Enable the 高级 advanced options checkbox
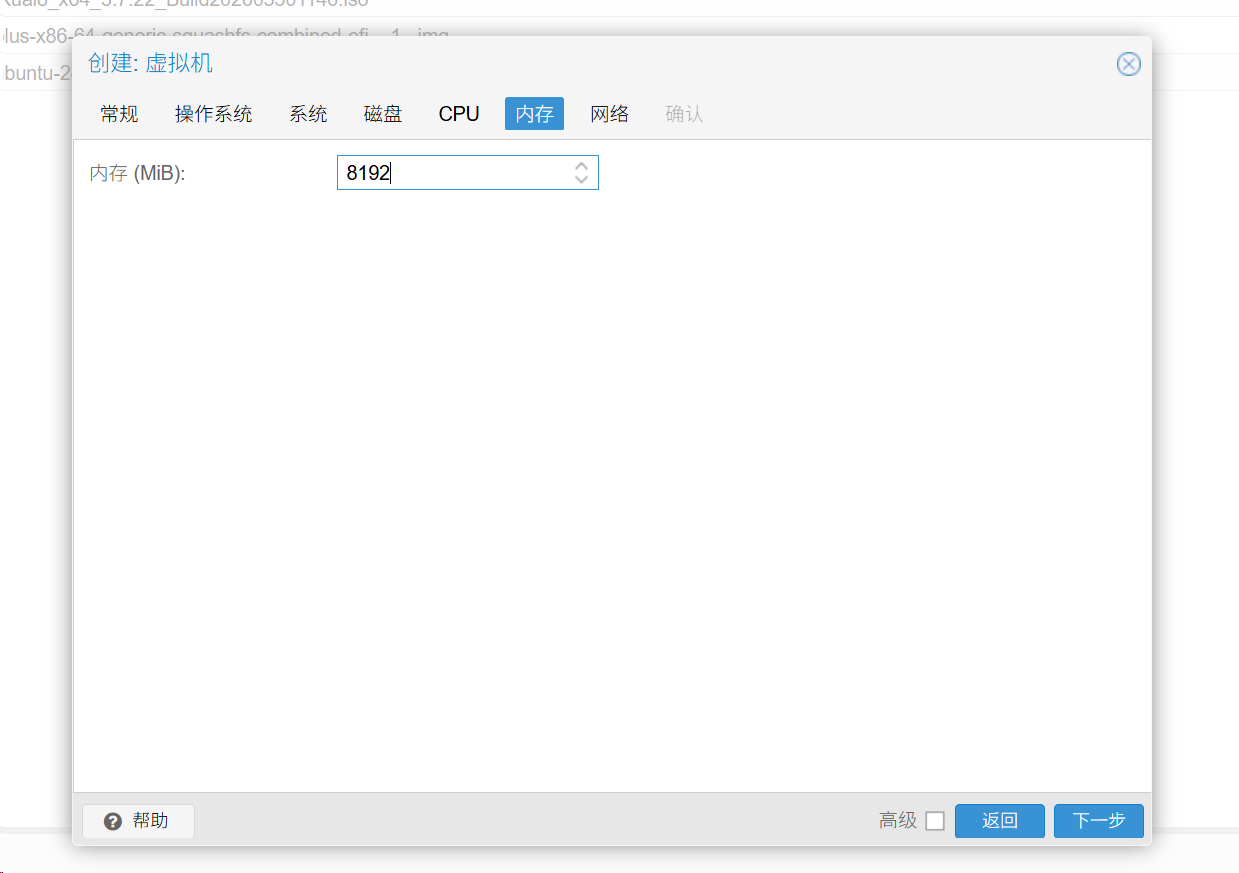1239x873 pixels. 935,821
